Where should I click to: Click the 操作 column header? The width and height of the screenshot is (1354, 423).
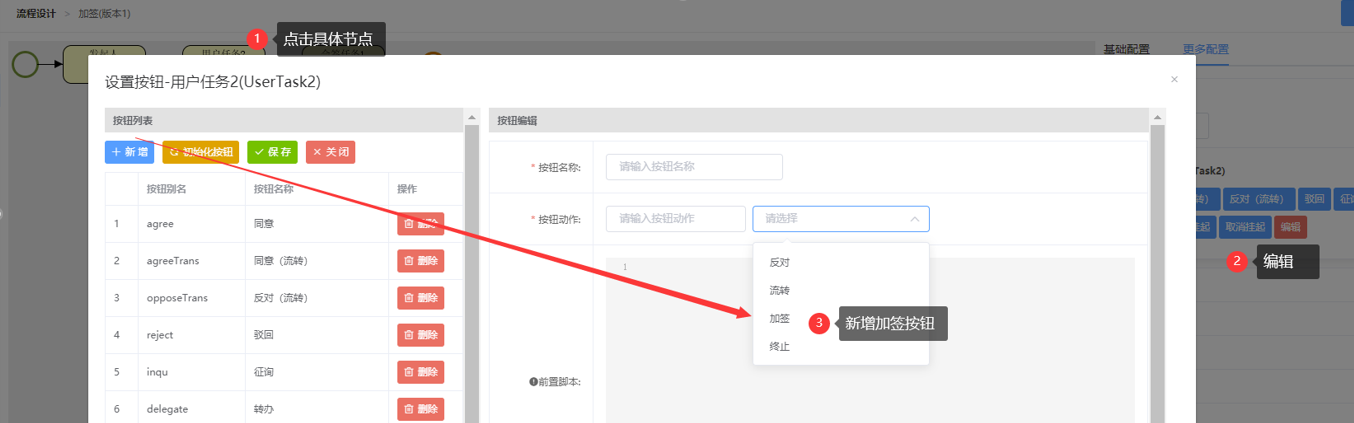pos(425,189)
